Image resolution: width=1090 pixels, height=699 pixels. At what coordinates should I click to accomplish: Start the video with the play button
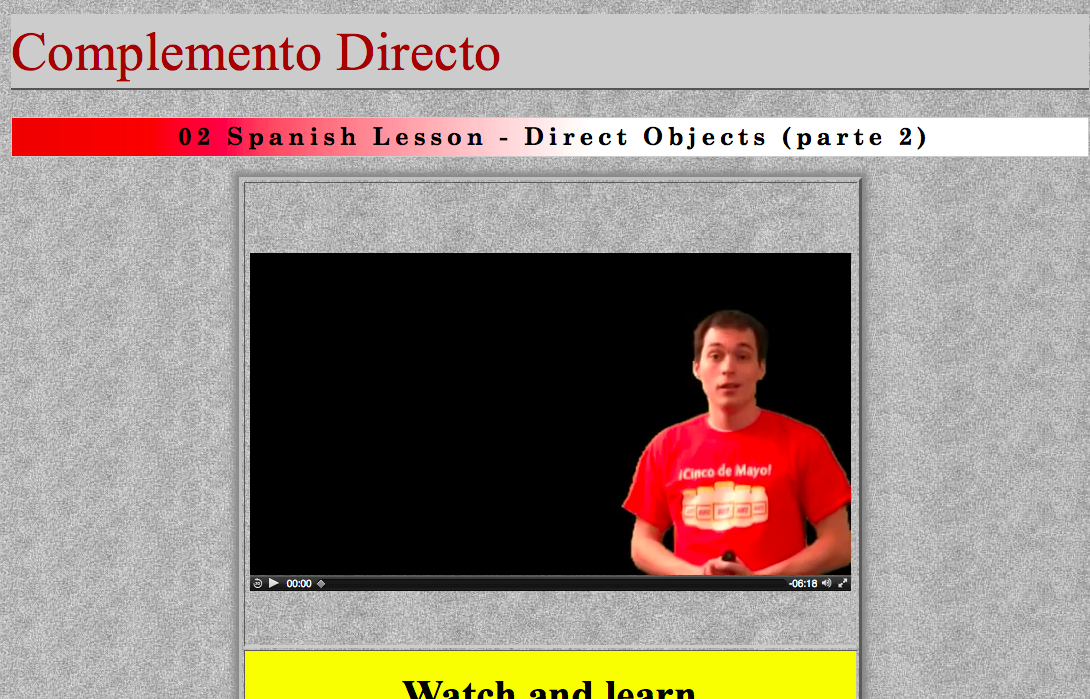pyautogui.click(x=274, y=583)
